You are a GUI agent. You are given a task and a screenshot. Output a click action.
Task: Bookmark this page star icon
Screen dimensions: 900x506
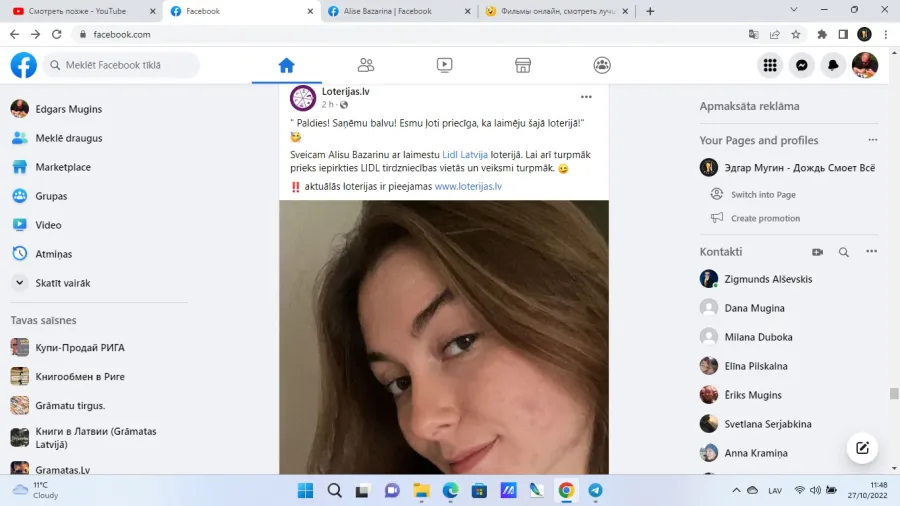pyautogui.click(x=796, y=34)
